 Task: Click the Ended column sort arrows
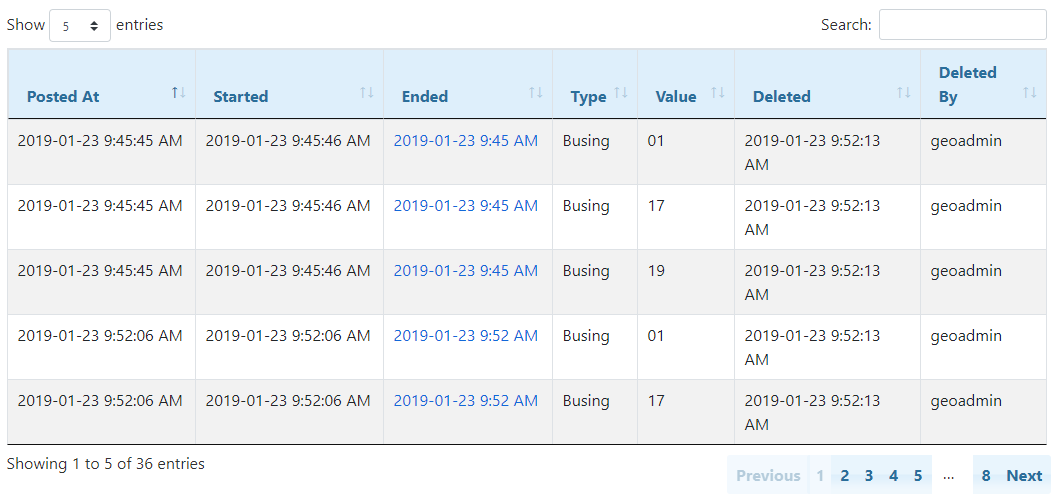coord(535,92)
